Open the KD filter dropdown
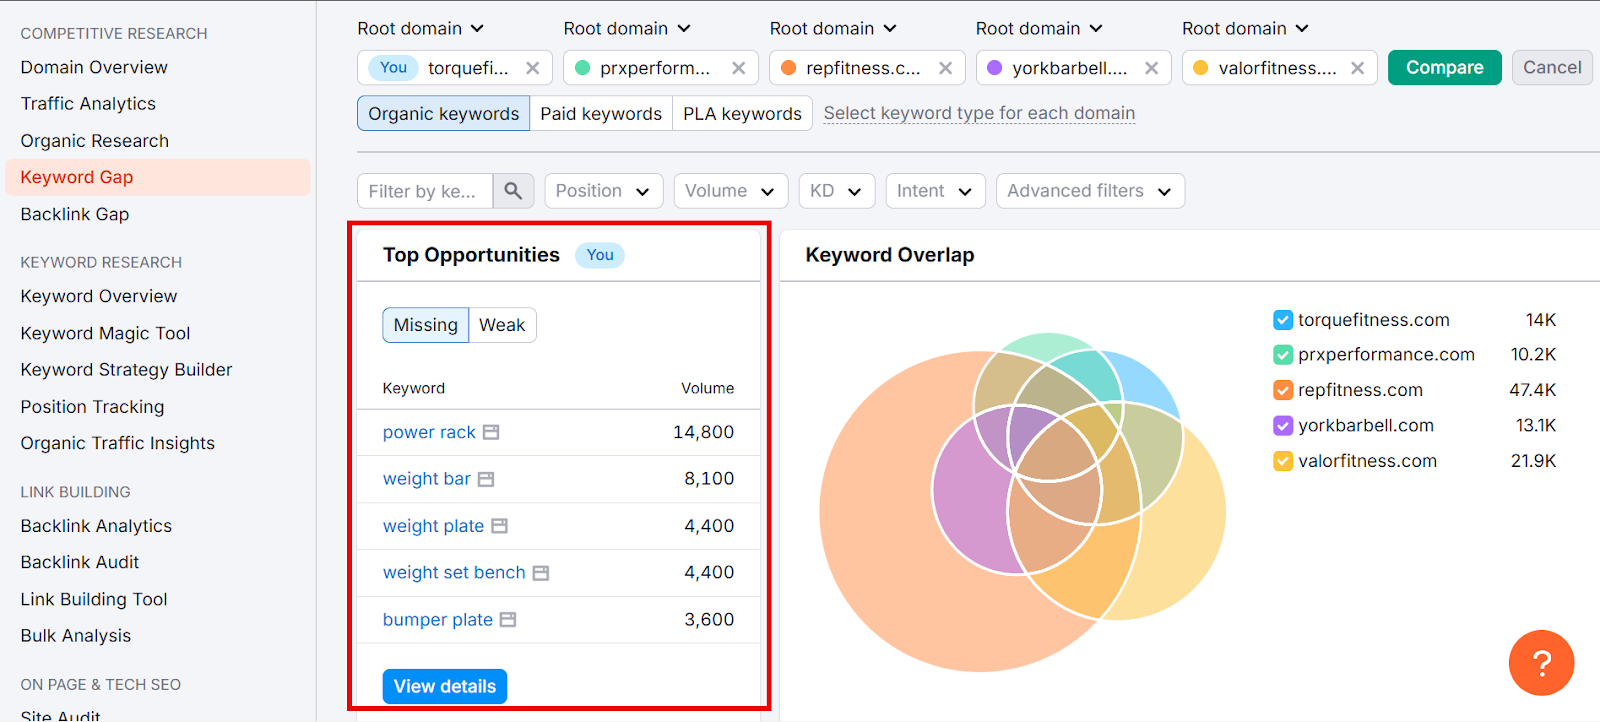The height and width of the screenshot is (722, 1600). 836,191
